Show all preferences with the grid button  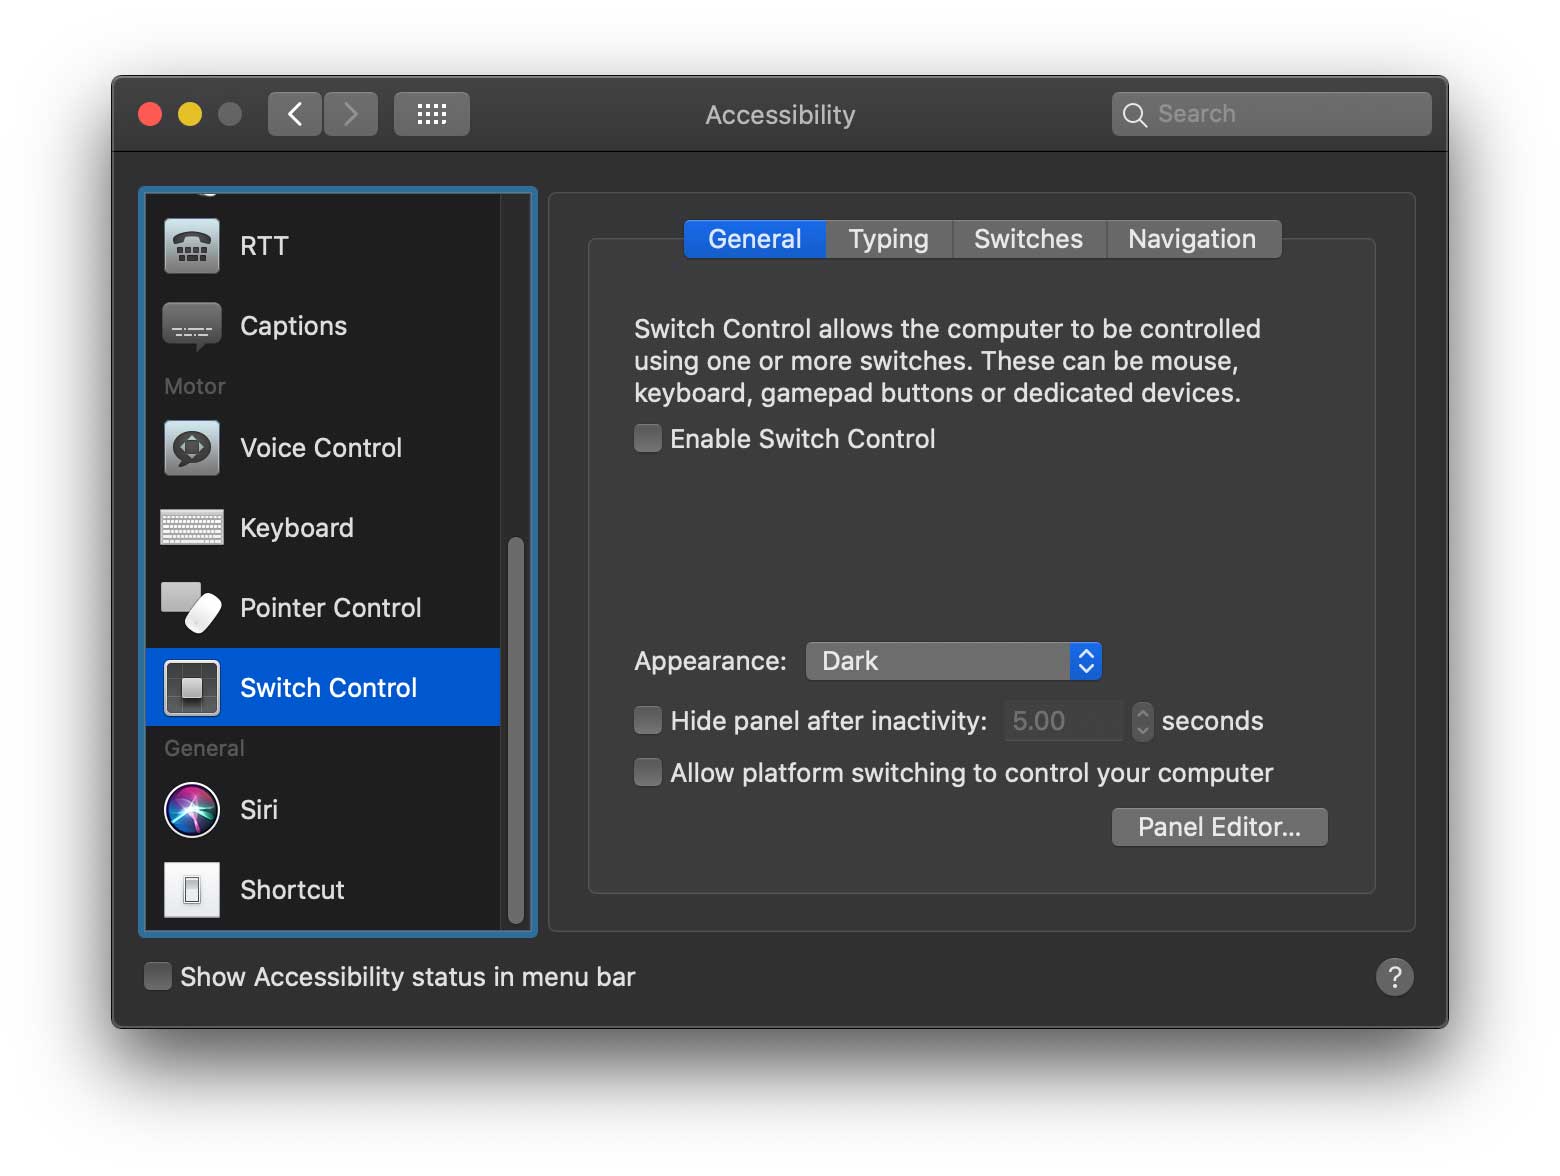click(432, 114)
